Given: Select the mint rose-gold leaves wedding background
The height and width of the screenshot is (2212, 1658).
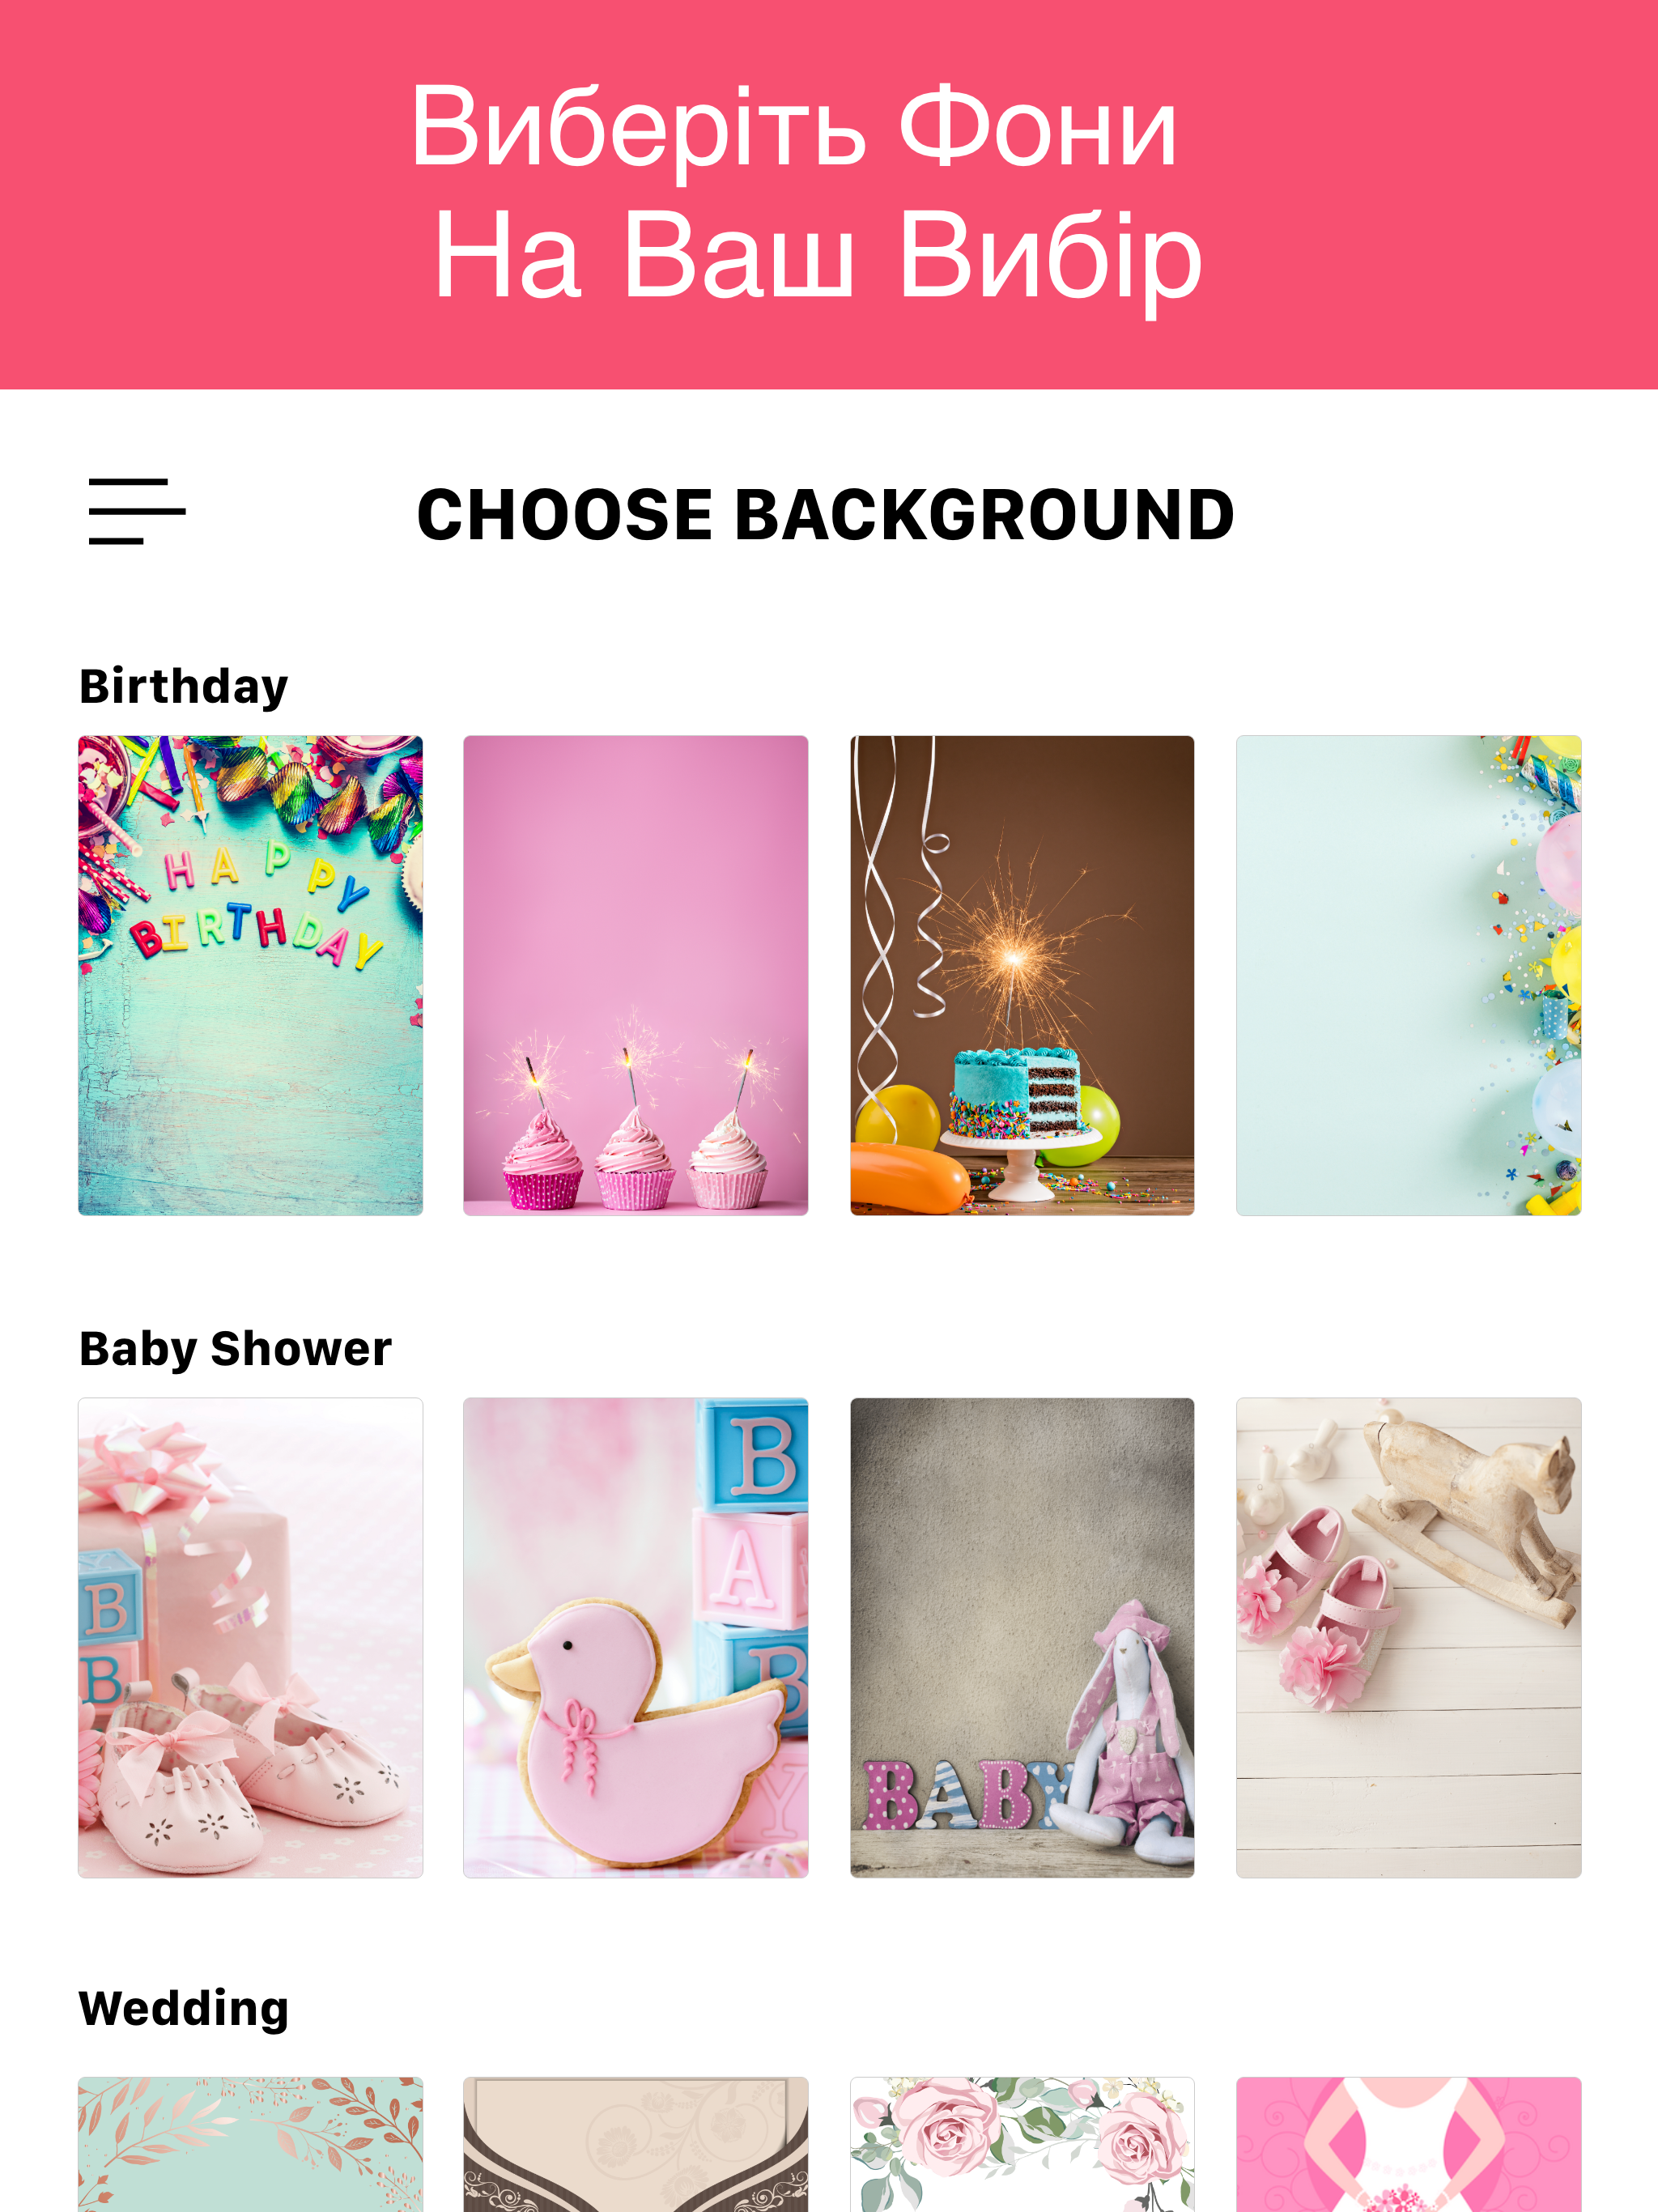Looking at the screenshot, I should (250, 2143).
